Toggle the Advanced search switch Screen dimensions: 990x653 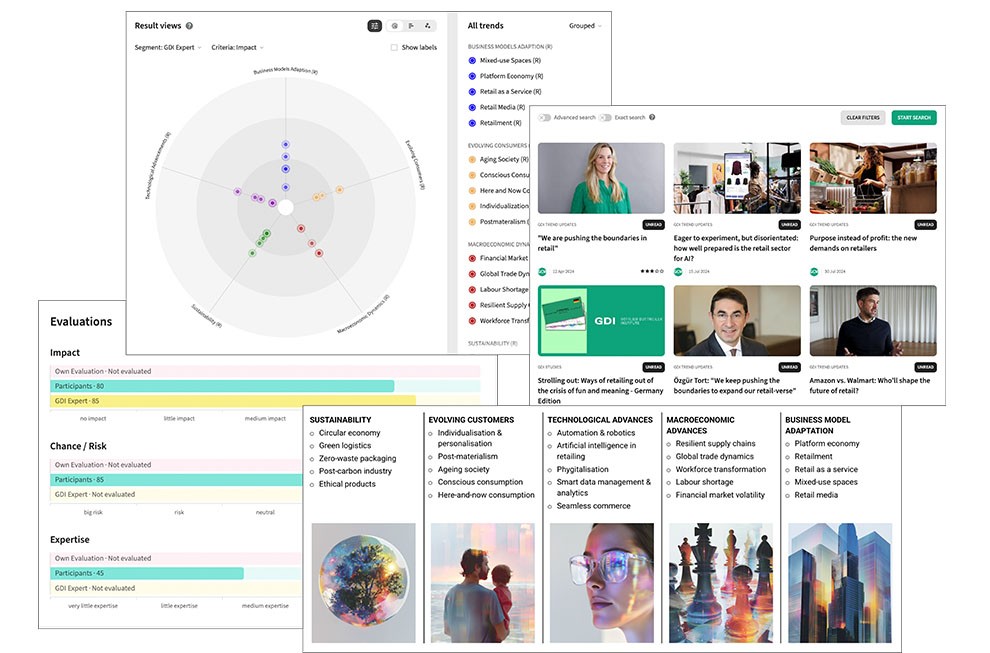pyautogui.click(x=545, y=118)
